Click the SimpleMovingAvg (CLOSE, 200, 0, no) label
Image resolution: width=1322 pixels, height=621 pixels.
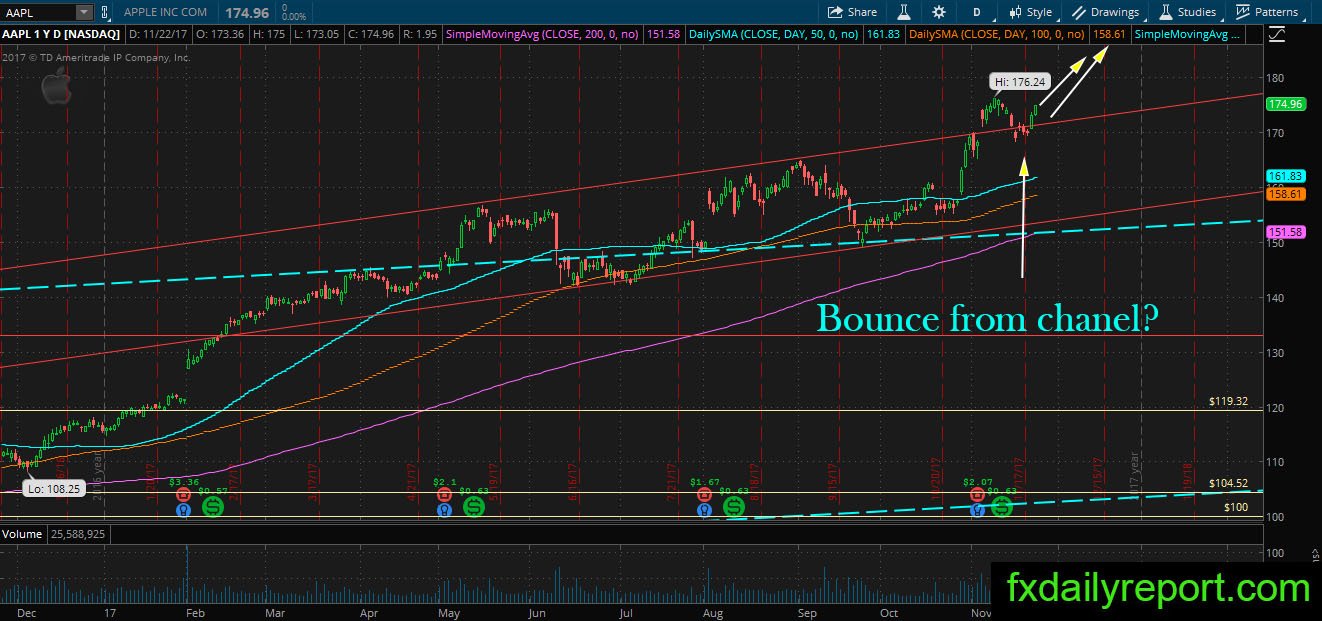point(544,34)
